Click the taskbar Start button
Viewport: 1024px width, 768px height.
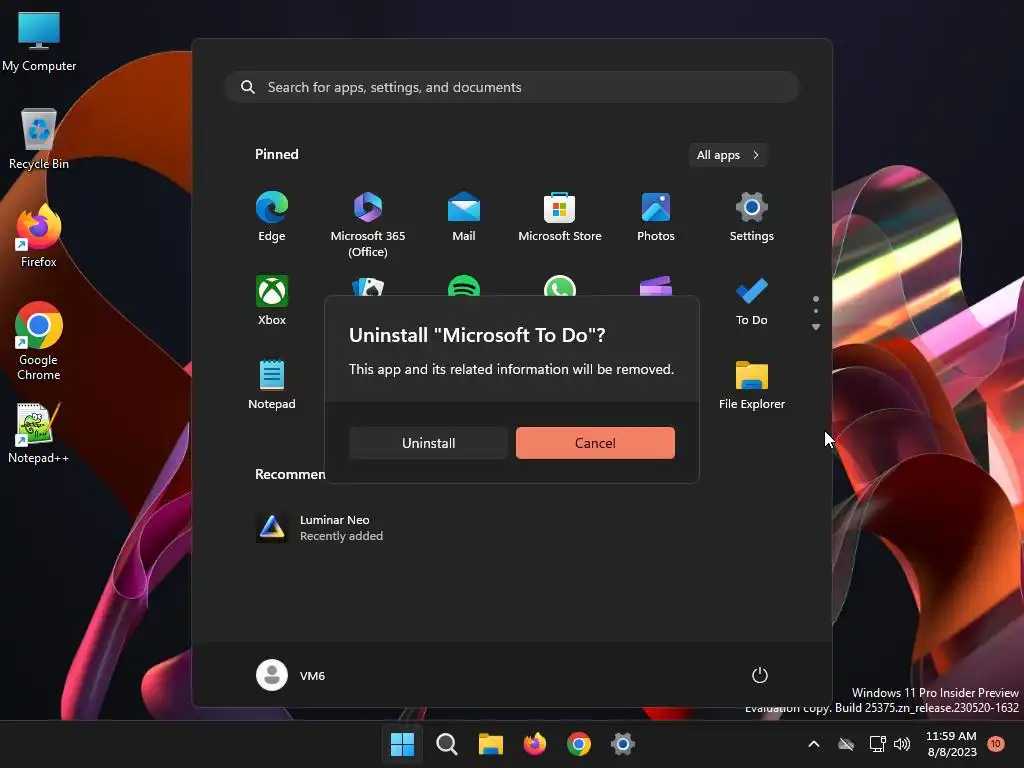coord(402,744)
